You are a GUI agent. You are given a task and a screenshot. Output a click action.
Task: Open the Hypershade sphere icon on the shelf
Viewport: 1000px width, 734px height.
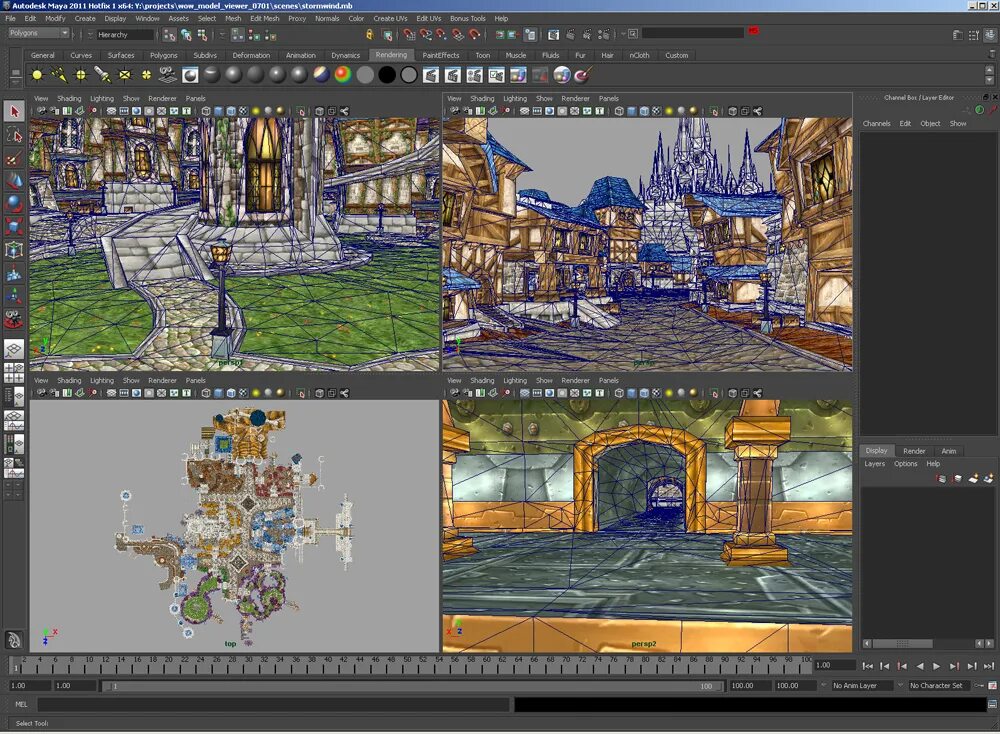(562, 75)
